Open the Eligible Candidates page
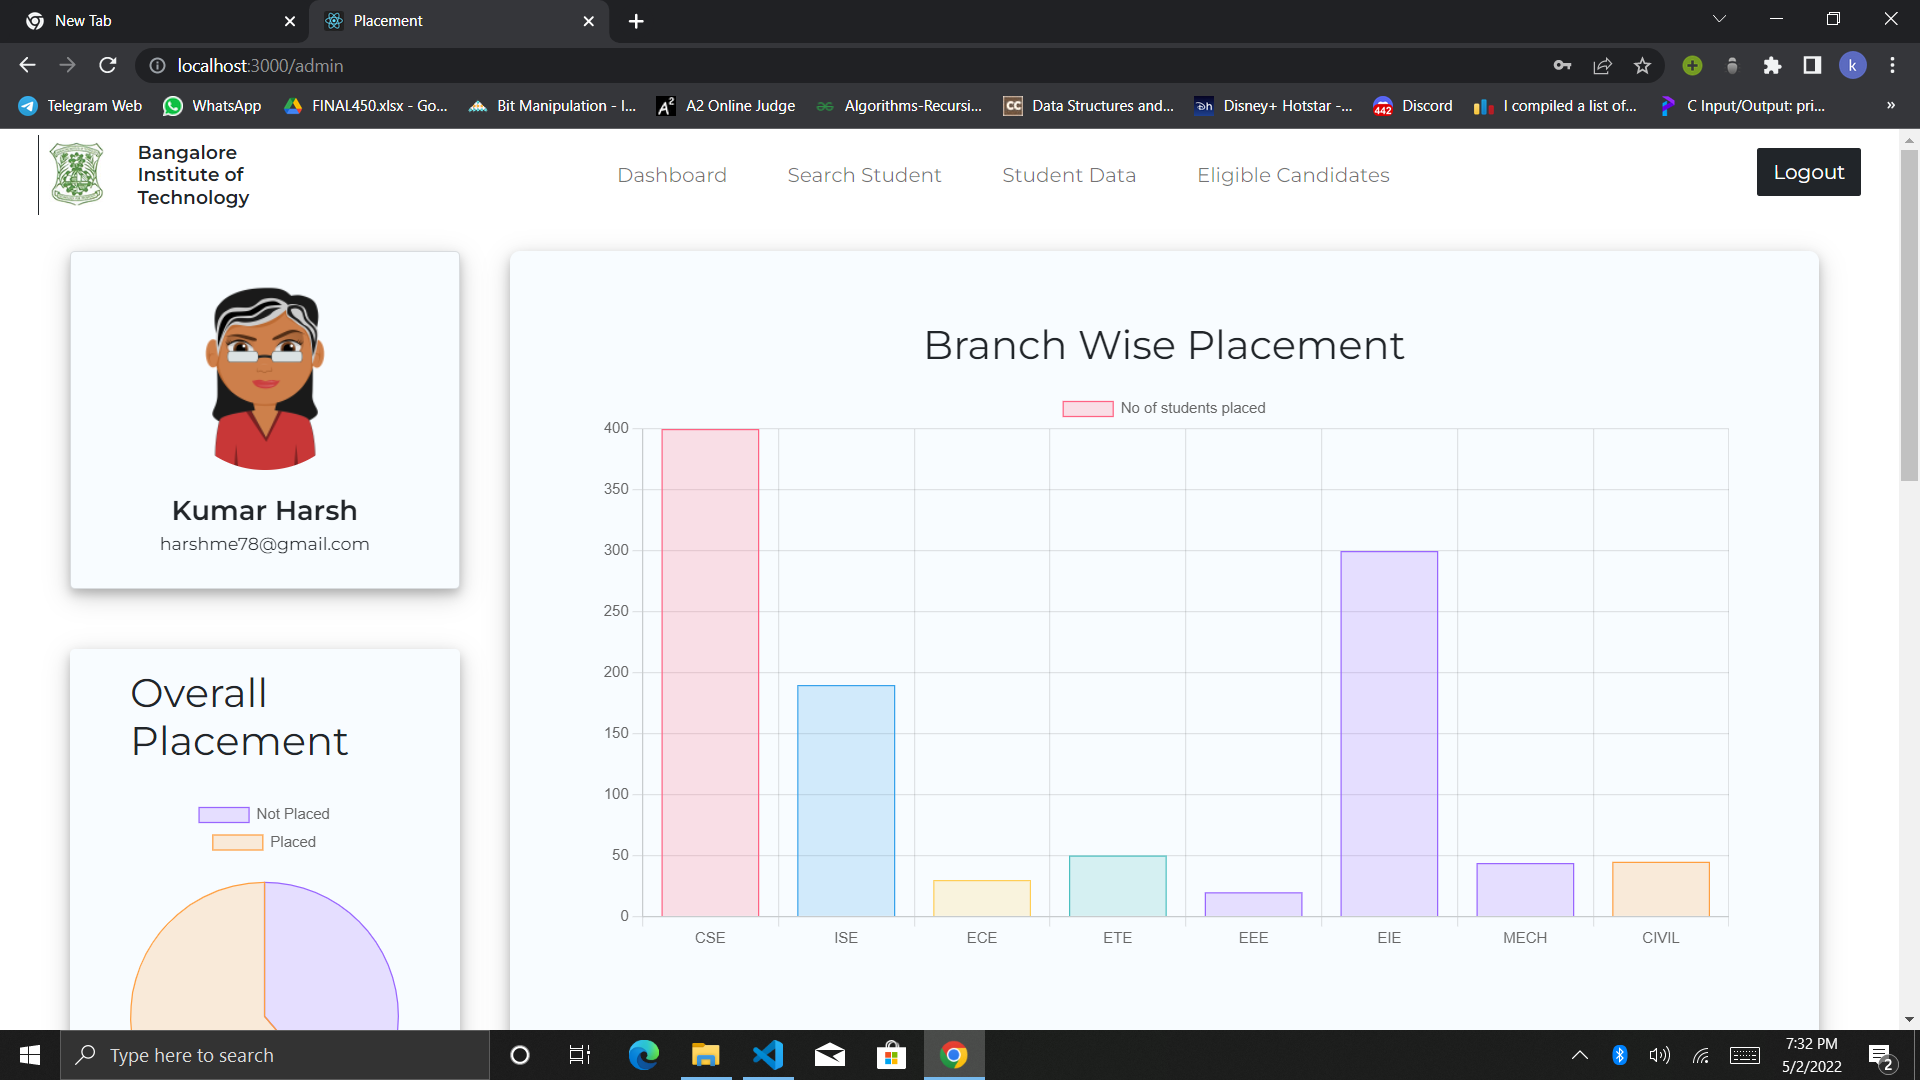 (x=1292, y=174)
